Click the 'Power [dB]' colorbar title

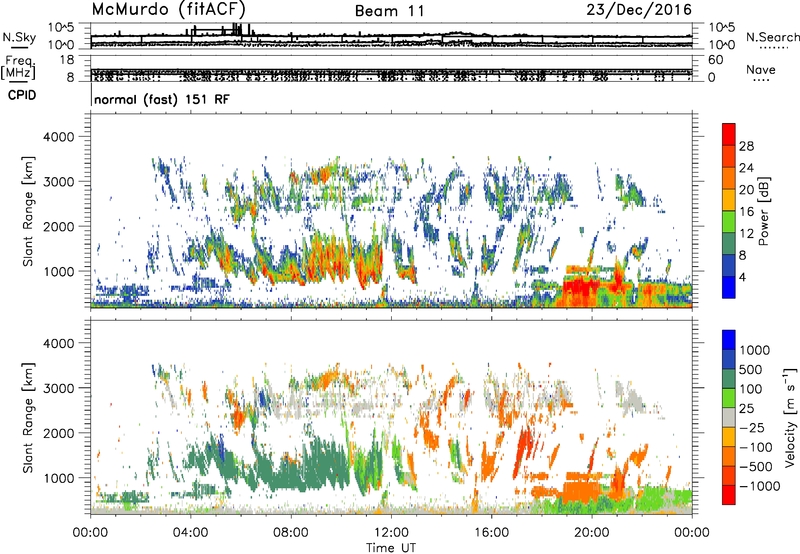[x=763, y=211]
